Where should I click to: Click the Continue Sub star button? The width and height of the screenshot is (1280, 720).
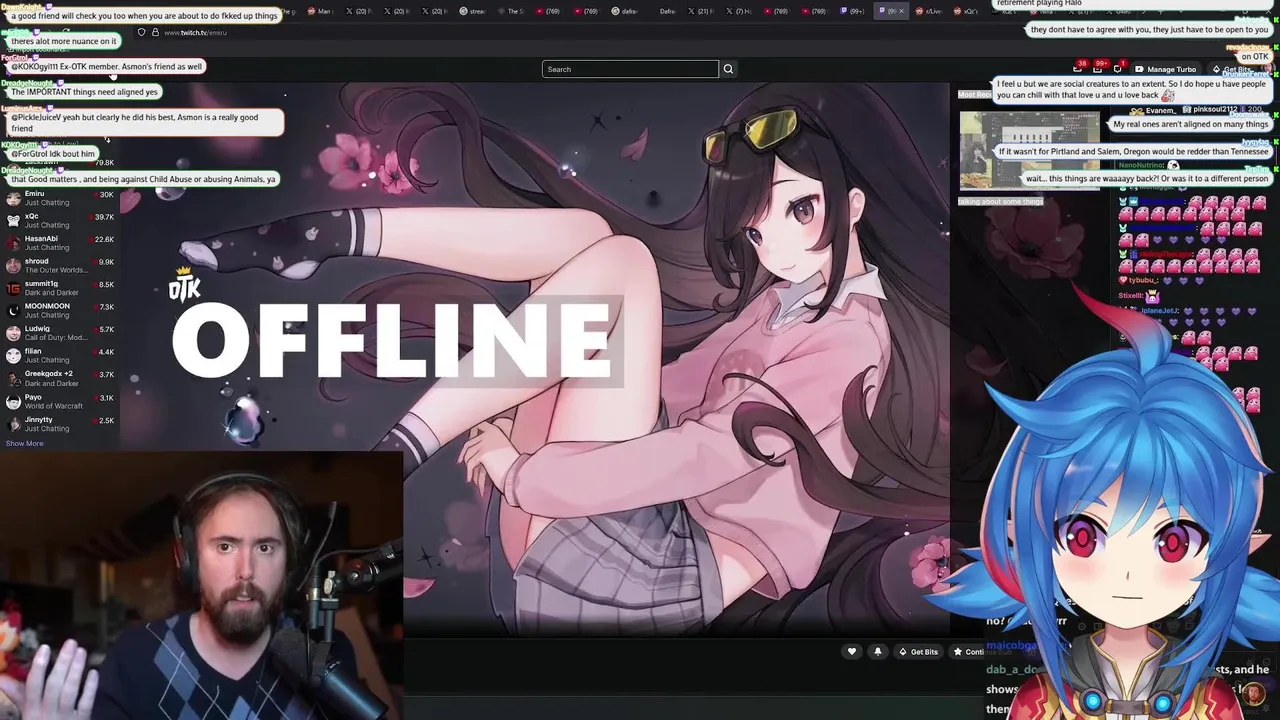(x=968, y=652)
